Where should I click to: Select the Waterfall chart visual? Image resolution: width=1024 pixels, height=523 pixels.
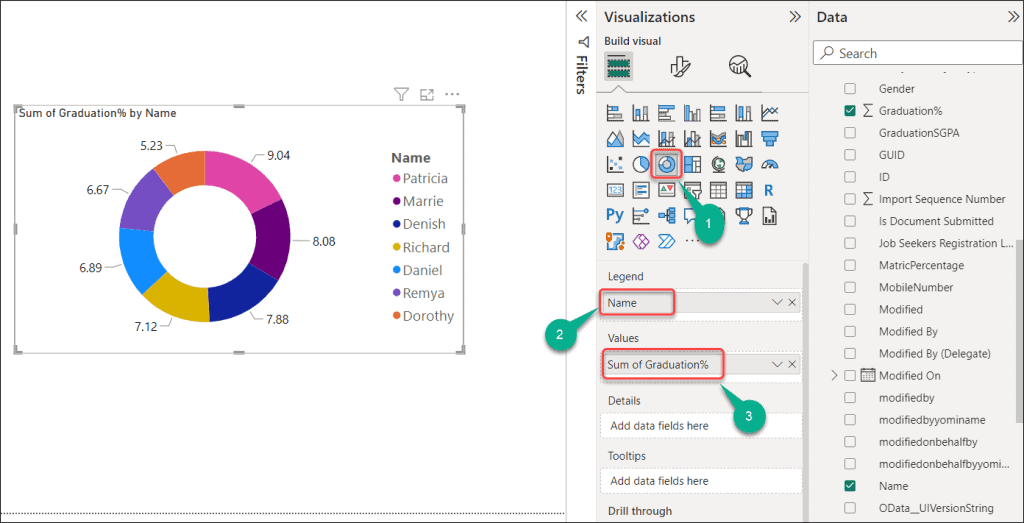(x=744, y=138)
